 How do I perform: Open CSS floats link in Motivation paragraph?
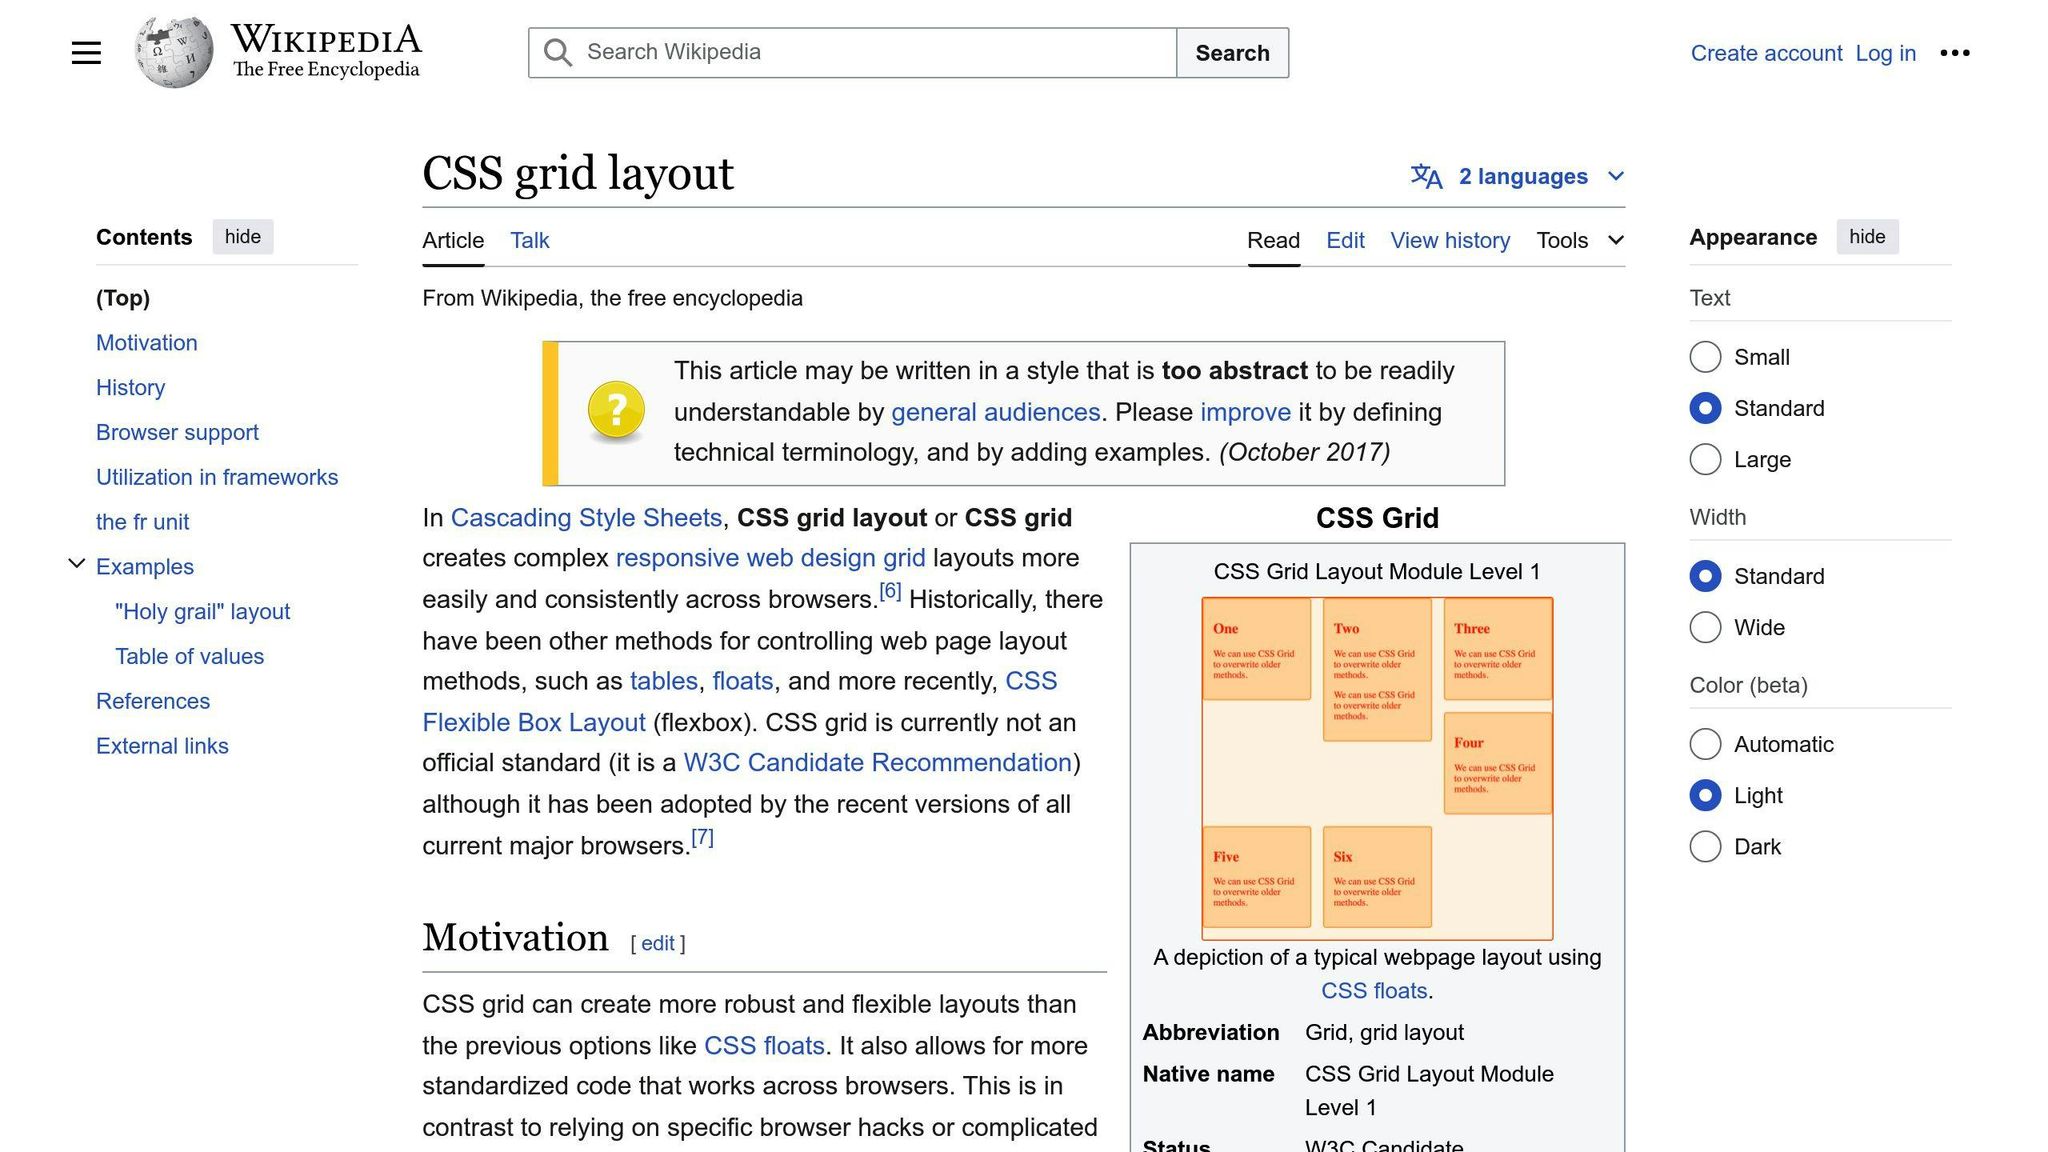pos(764,1046)
